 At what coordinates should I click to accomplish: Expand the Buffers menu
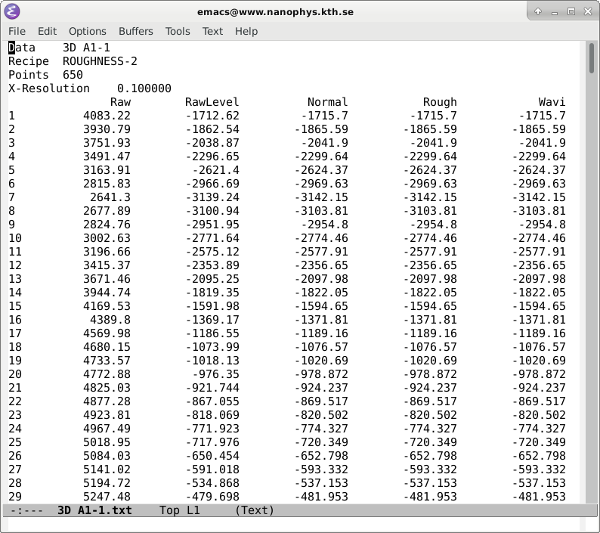click(136, 31)
